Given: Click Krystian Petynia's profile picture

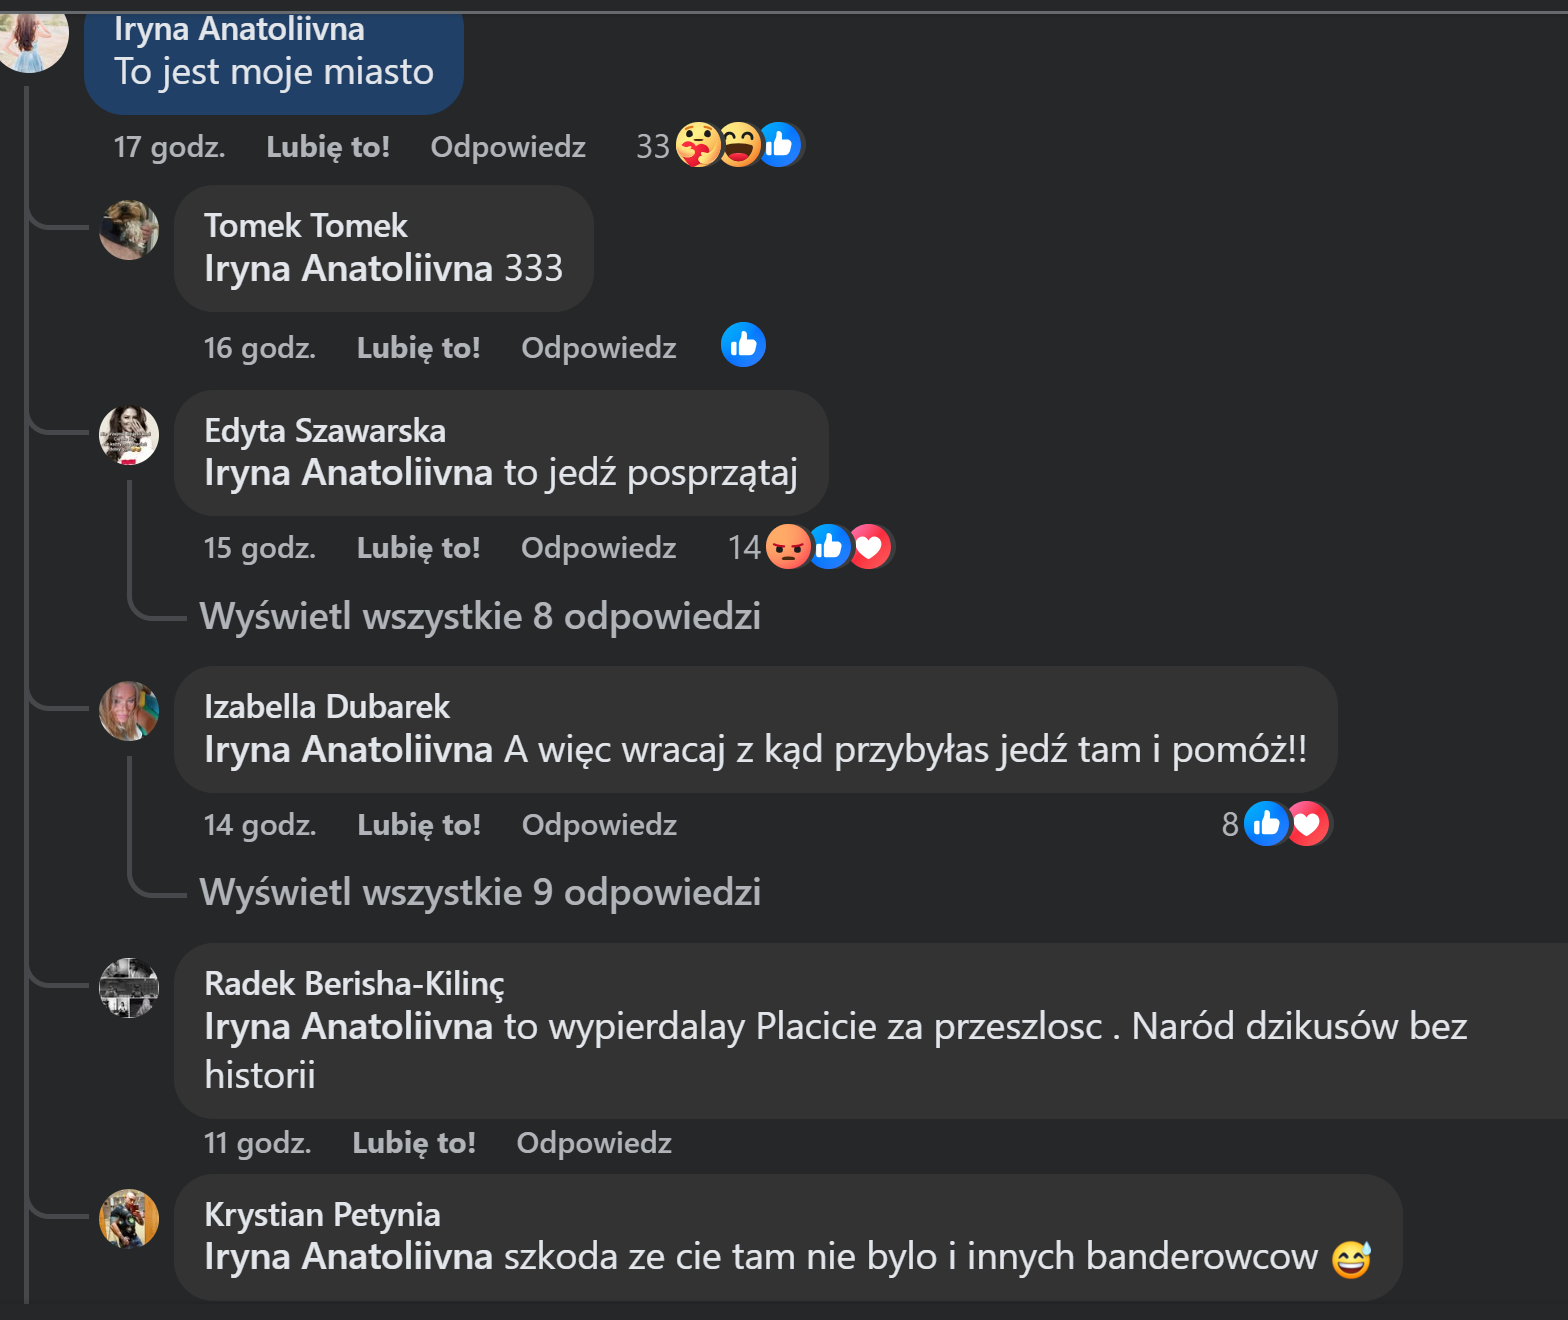Looking at the screenshot, I should [129, 1218].
